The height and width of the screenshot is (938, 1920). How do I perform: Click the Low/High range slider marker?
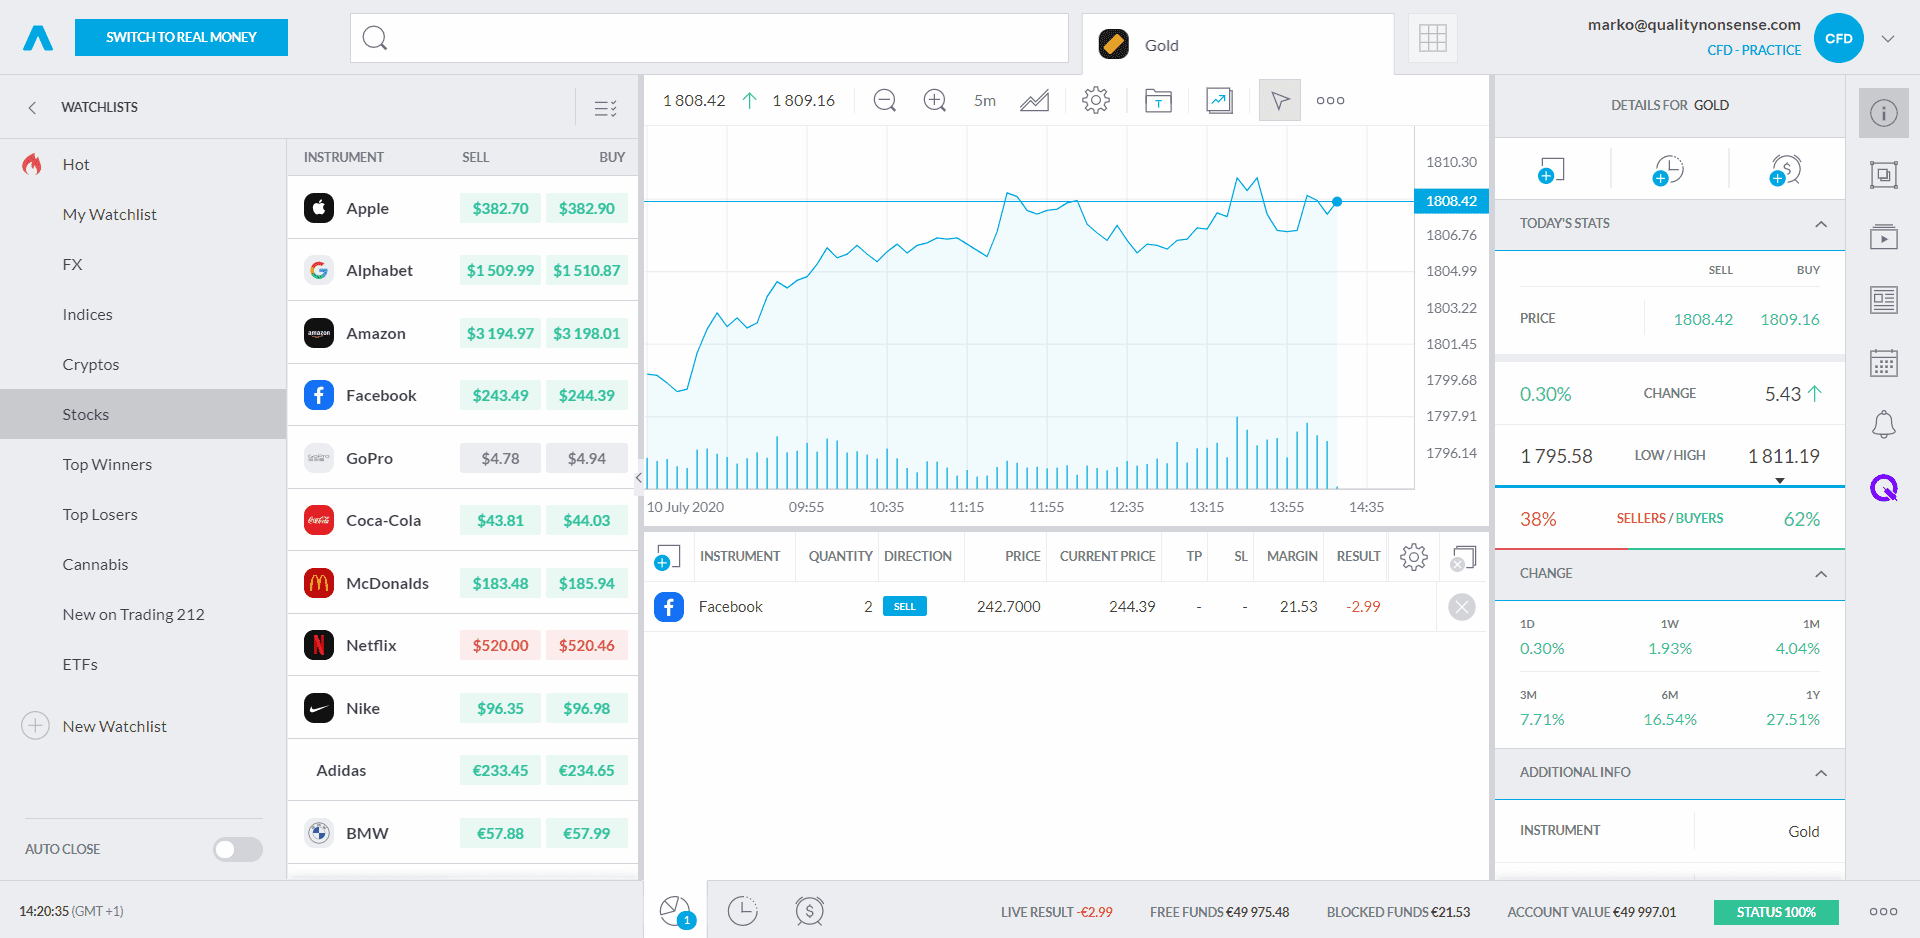click(x=1779, y=481)
